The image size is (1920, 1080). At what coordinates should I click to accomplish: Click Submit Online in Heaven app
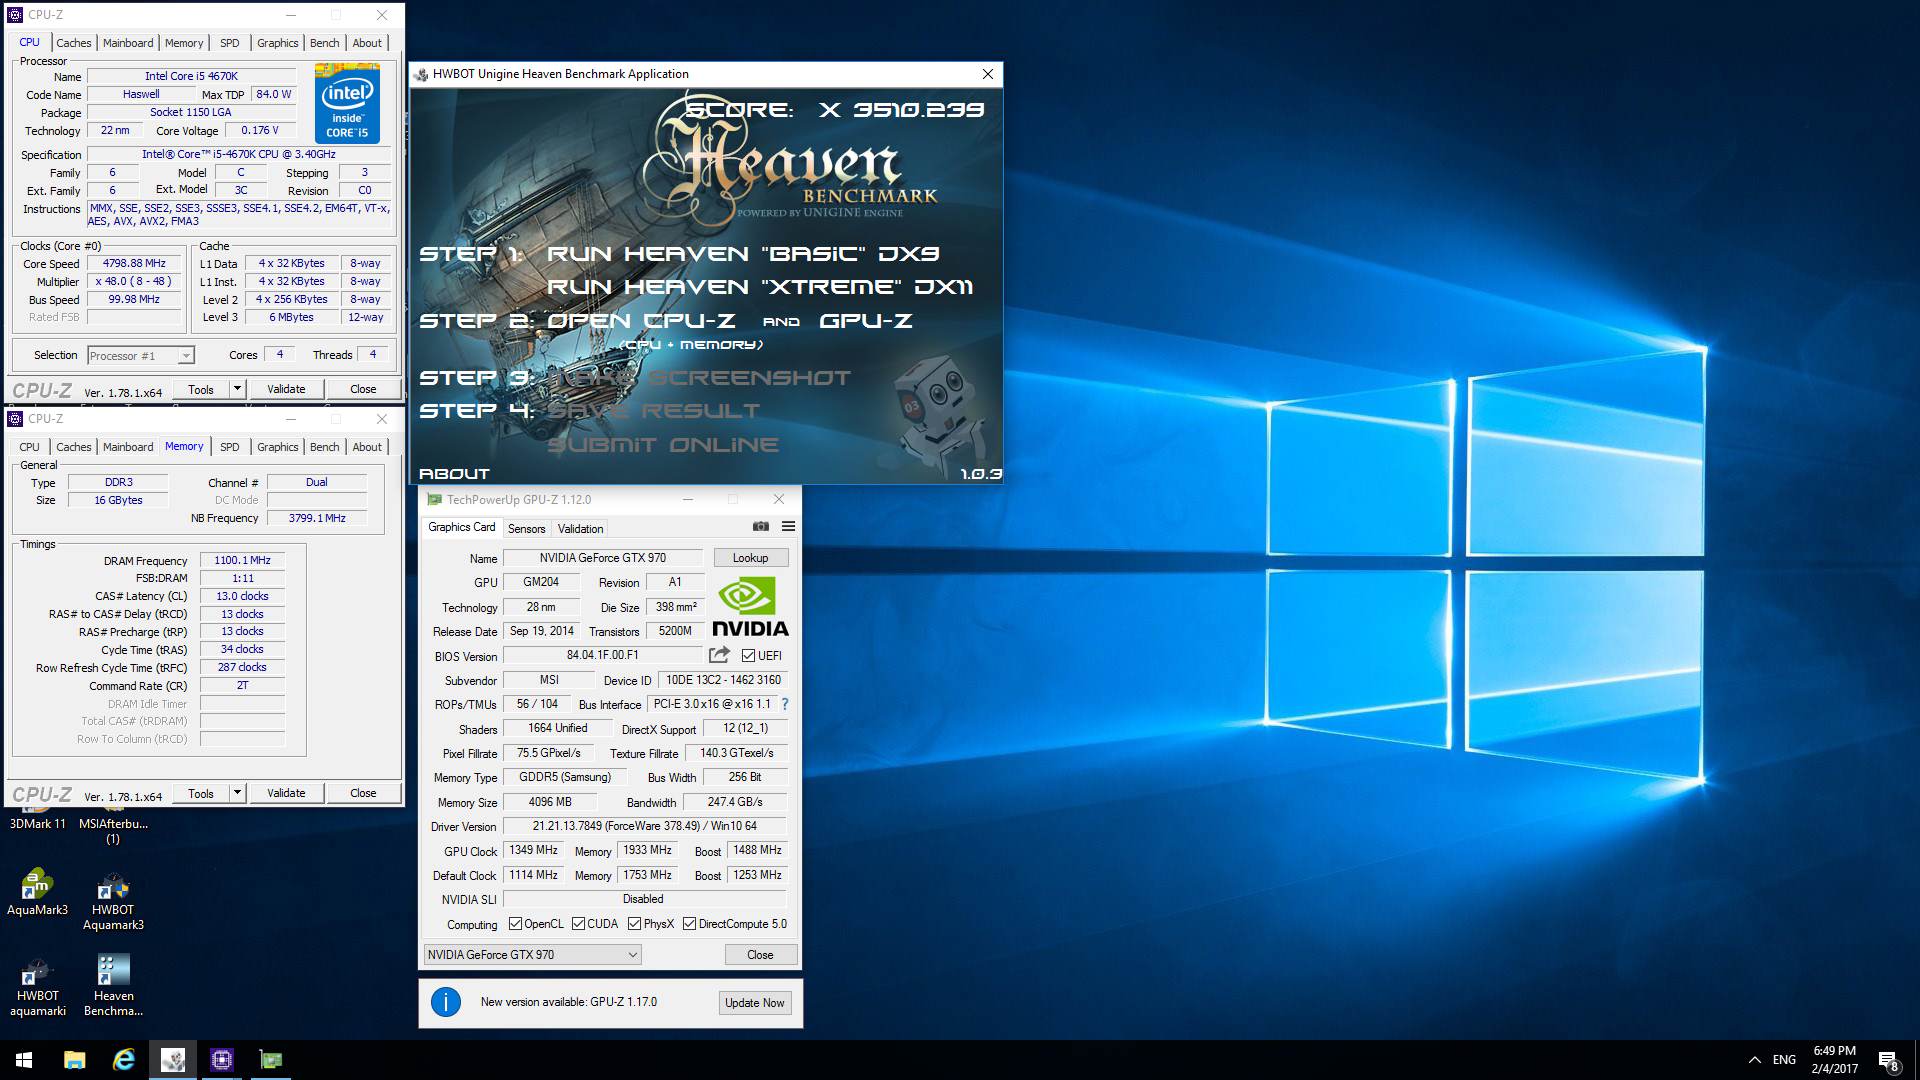point(662,445)
